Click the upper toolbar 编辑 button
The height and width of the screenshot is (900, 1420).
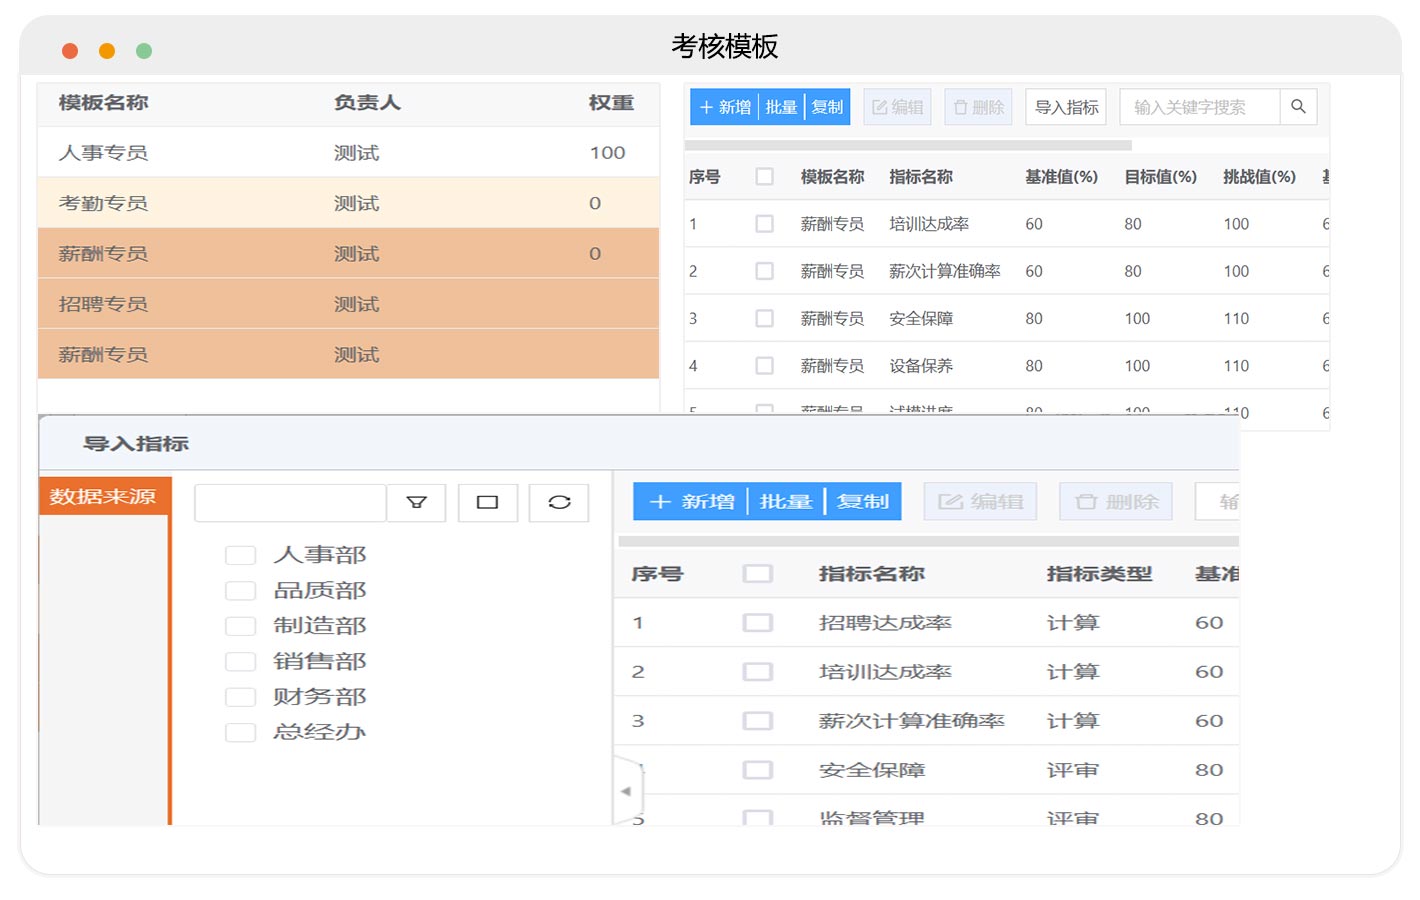897,107
